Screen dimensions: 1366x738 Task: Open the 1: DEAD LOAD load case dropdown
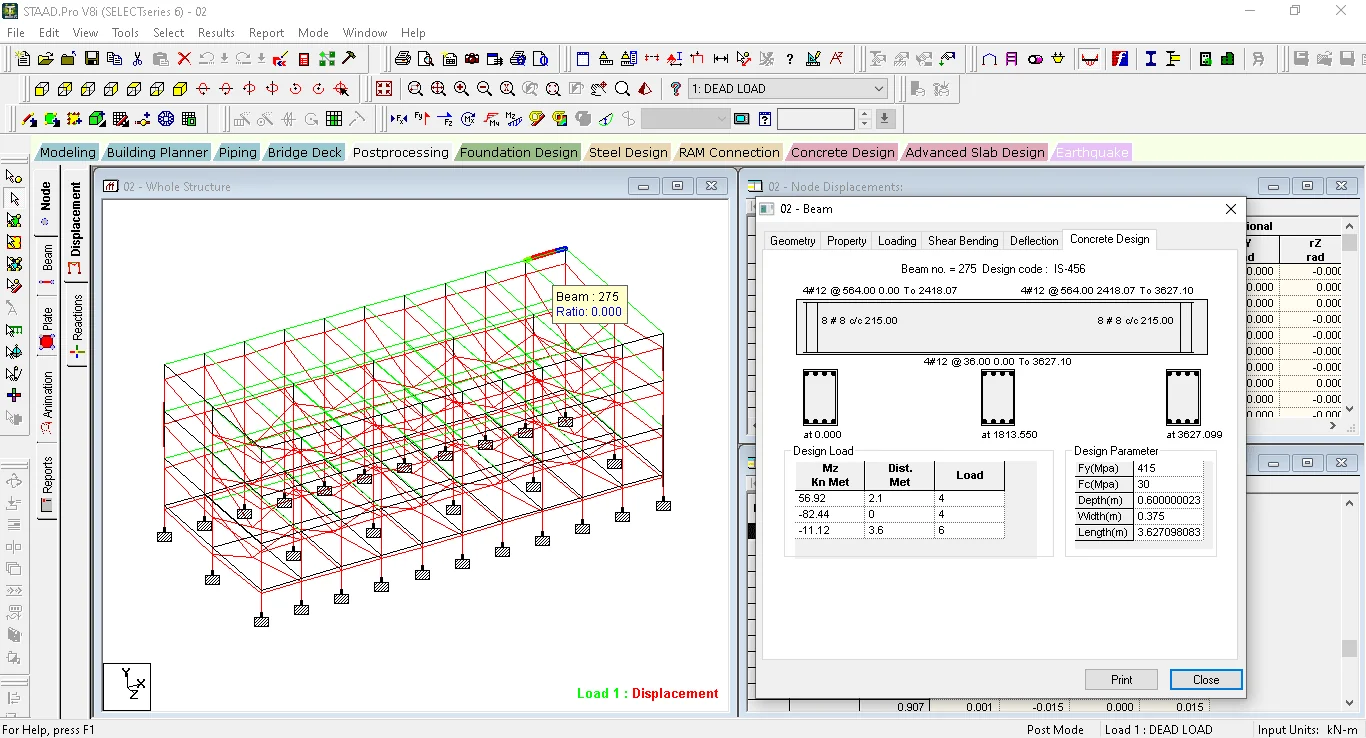tap(788, 89)
